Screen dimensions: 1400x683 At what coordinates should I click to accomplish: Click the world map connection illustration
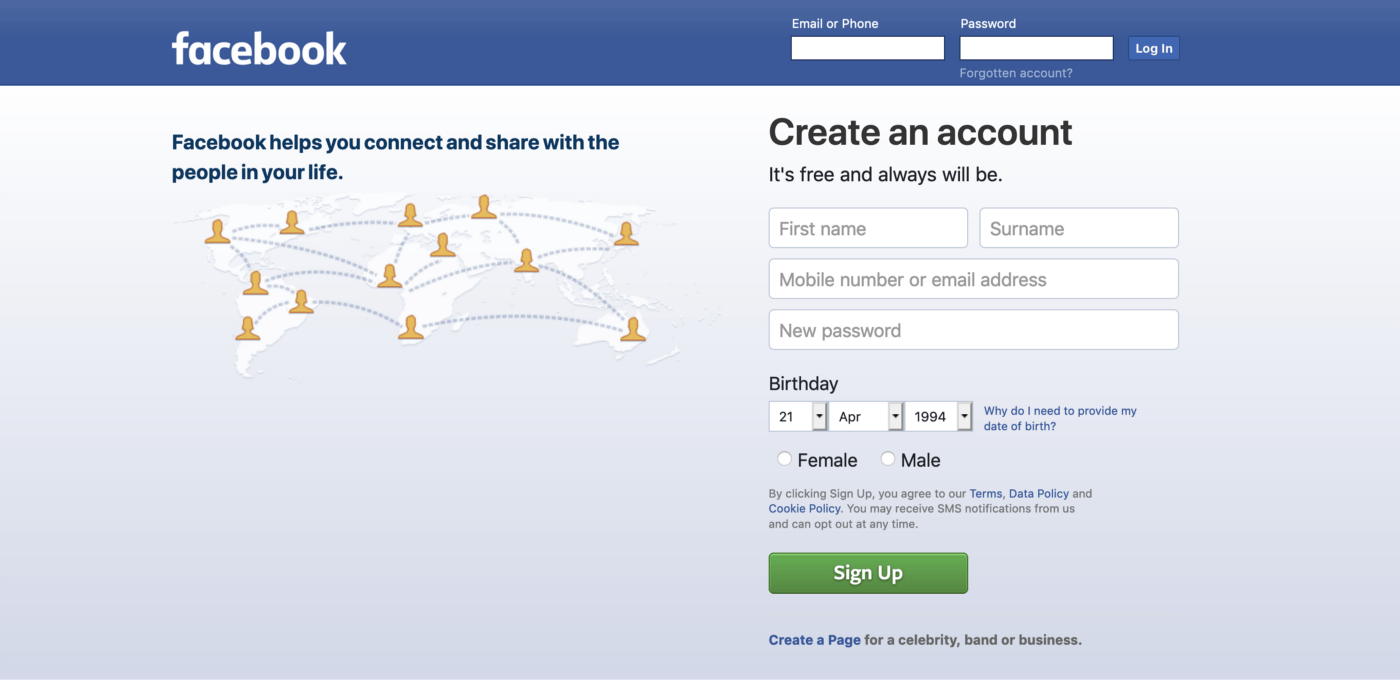pyautogui.click(x=430, y=283)
